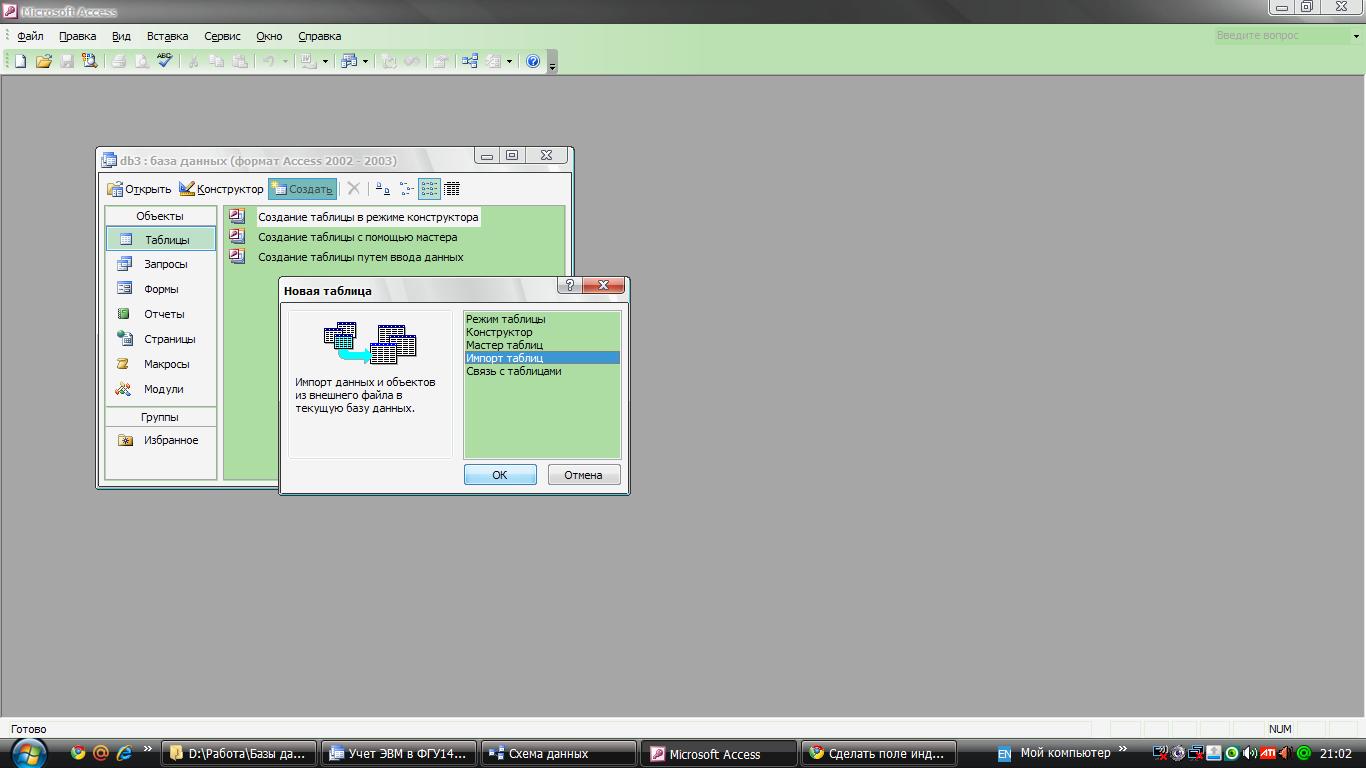Click the Paste clipboard icon
Image resolution: width=1366 pixels, height=768 pixels.
239,61
